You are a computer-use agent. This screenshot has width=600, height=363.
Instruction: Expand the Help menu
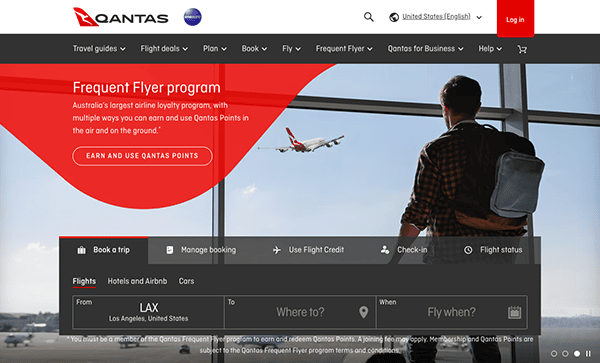[490, 49]
